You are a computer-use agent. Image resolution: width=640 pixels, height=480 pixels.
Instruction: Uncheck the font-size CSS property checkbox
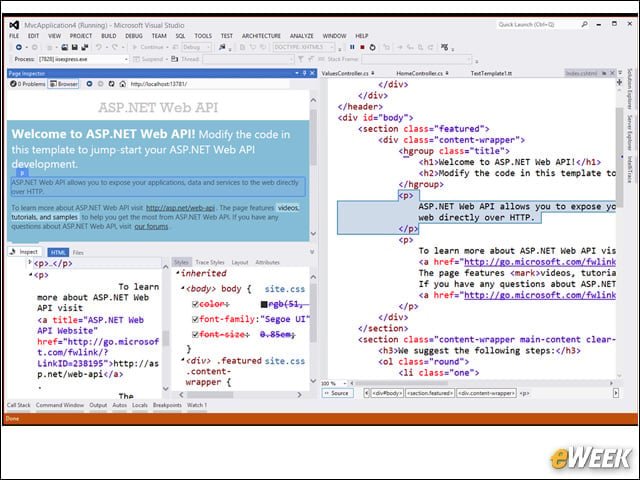[195, 334]
